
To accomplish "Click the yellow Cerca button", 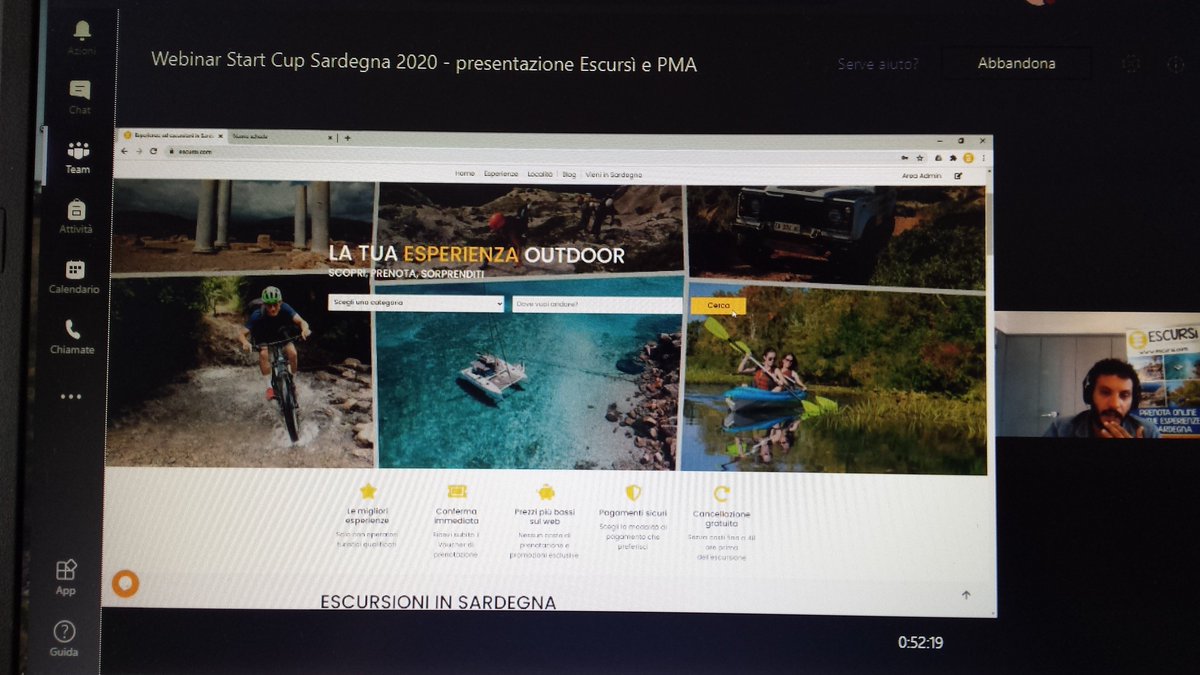I will 717,305.
